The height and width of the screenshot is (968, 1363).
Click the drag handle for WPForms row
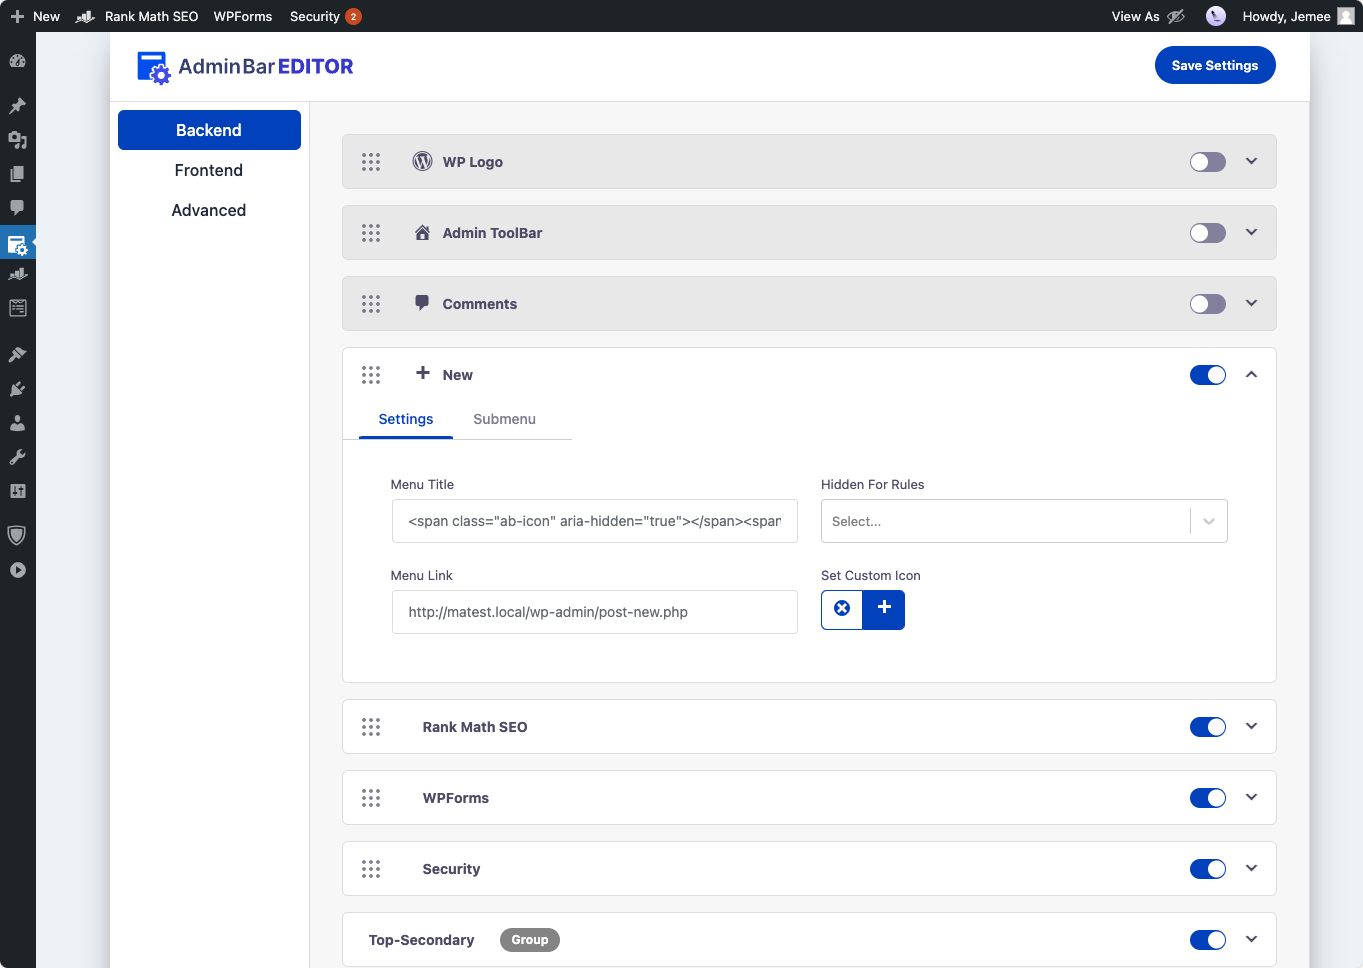[x=371, y=798]
